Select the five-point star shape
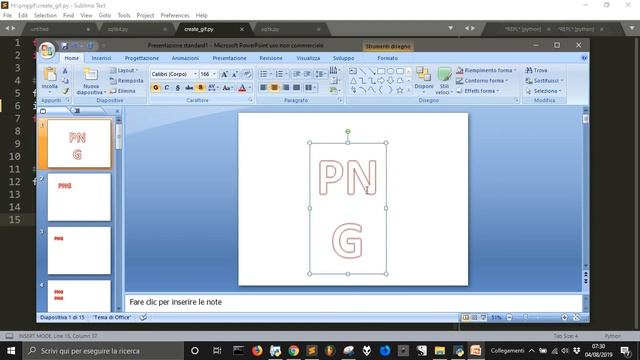Viewport: 640px width, 360px height. tap(400, 90)
